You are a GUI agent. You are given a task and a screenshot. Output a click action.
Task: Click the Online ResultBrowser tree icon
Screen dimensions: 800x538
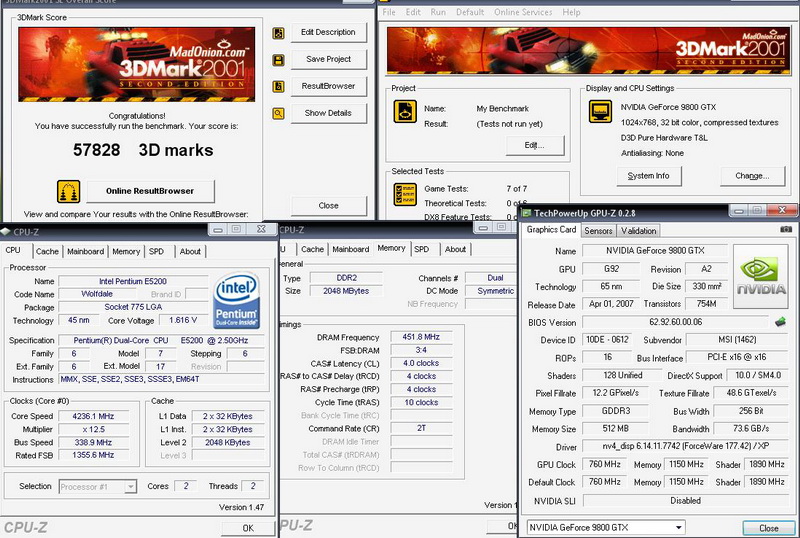coord(68,192)
